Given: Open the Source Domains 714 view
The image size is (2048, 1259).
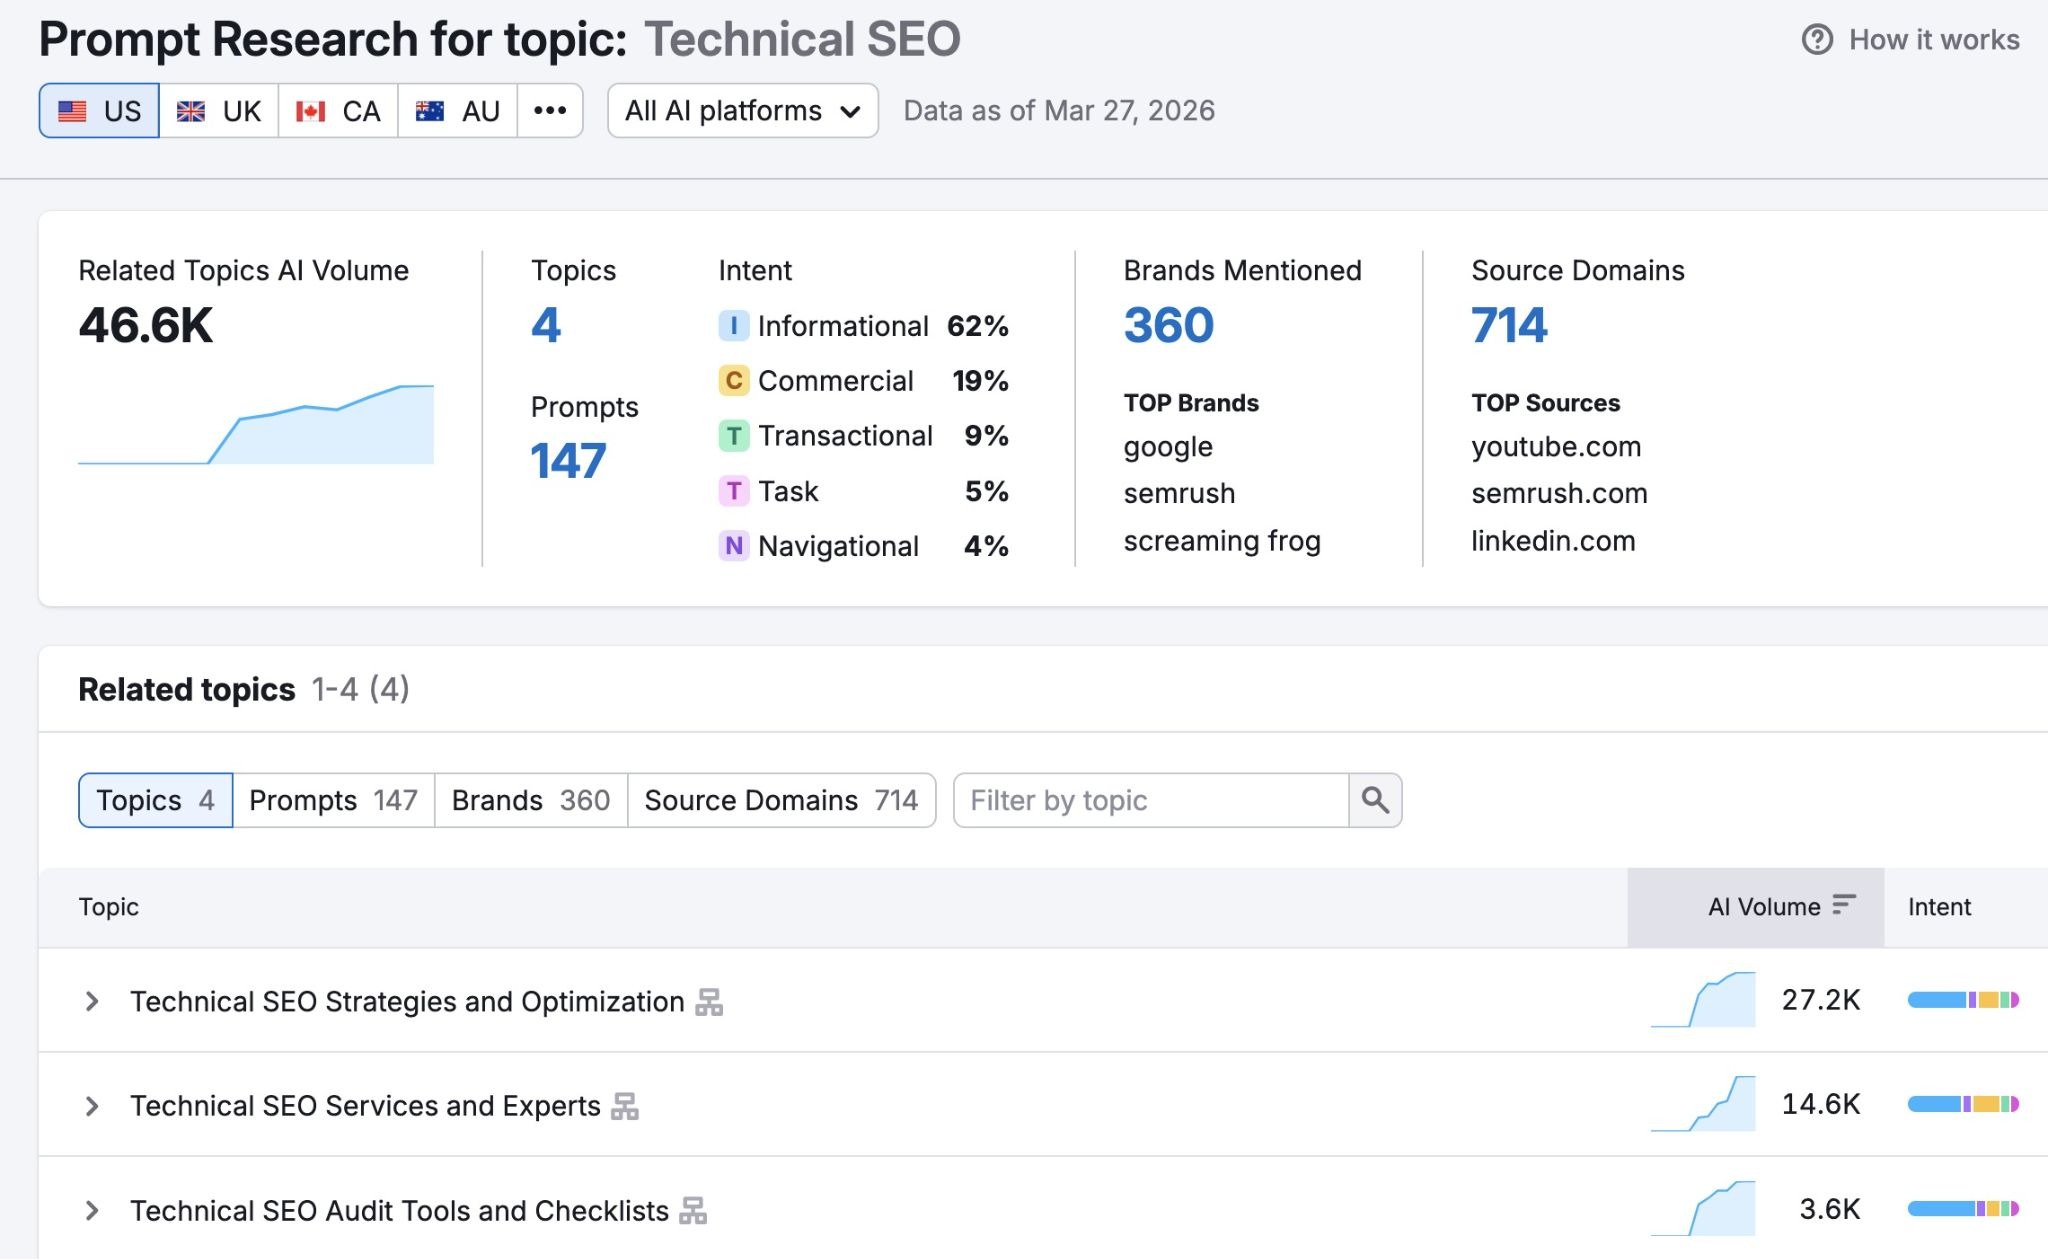Looking at the screenshot, I should tap(783, 800).
